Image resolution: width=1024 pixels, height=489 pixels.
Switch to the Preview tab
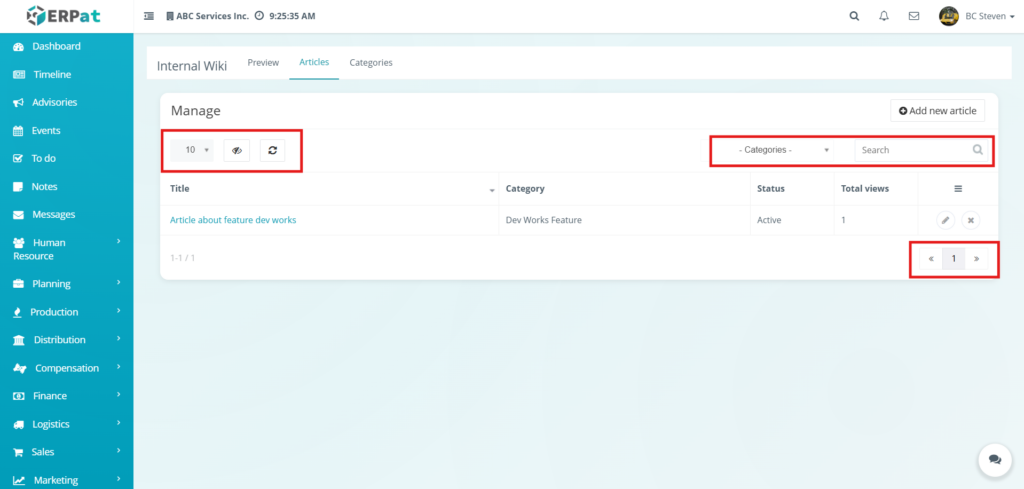(263, 63)
